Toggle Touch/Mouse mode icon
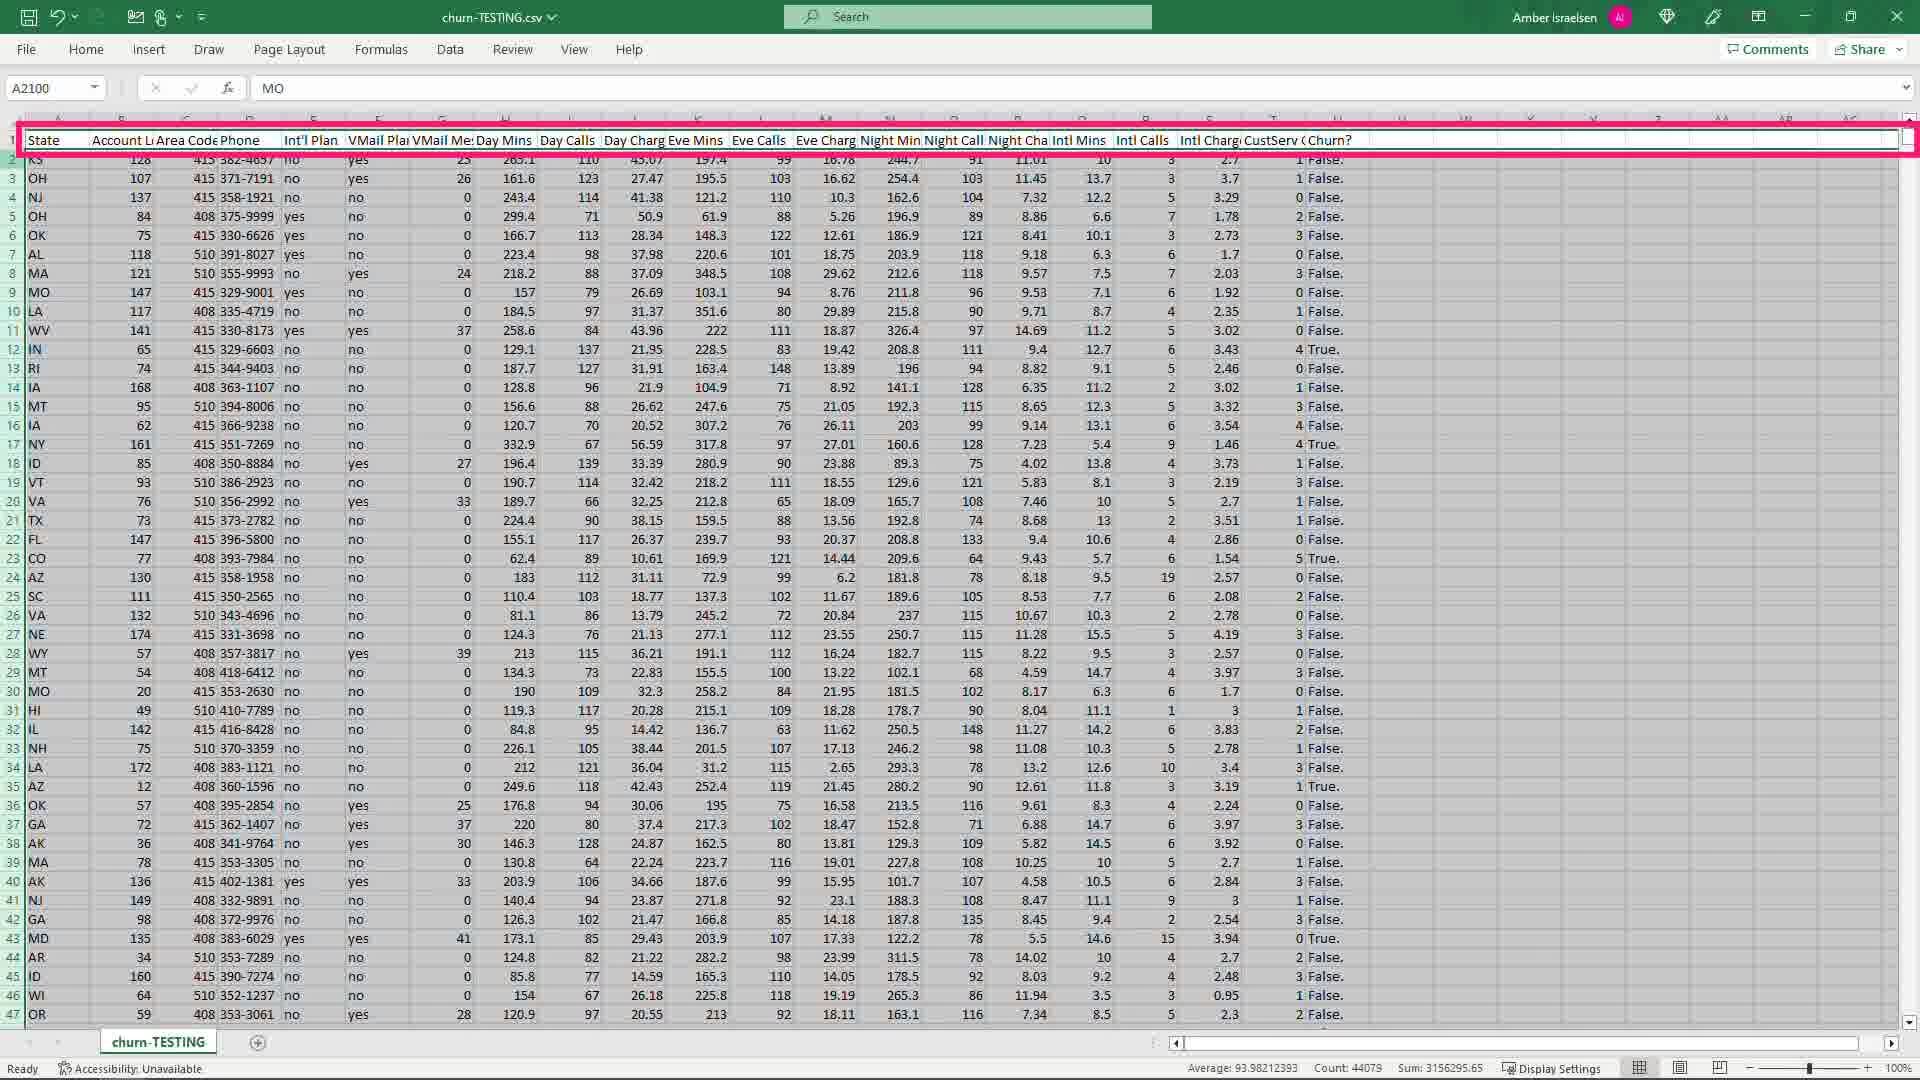 click(160, 17)
